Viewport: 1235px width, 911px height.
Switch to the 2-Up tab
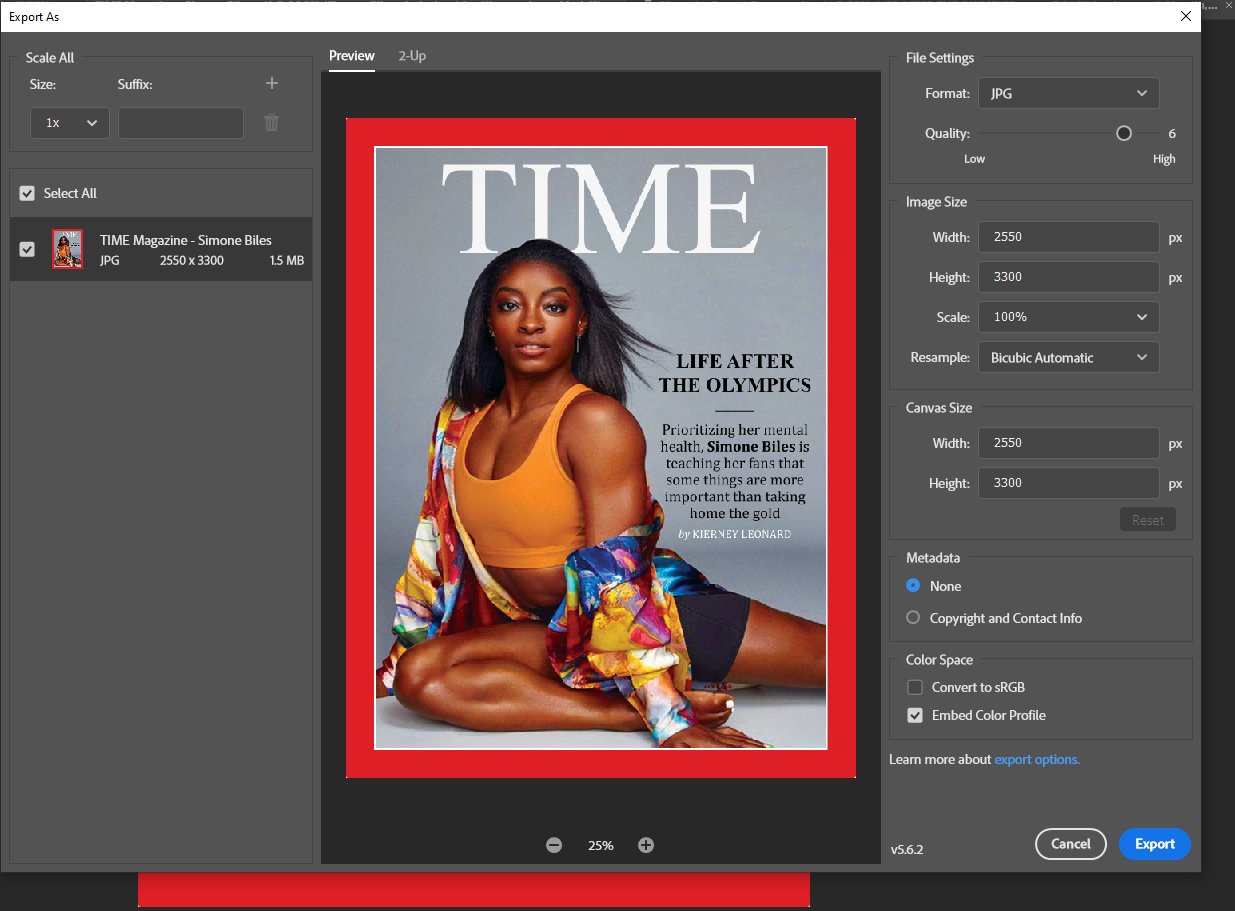point(412,56)
